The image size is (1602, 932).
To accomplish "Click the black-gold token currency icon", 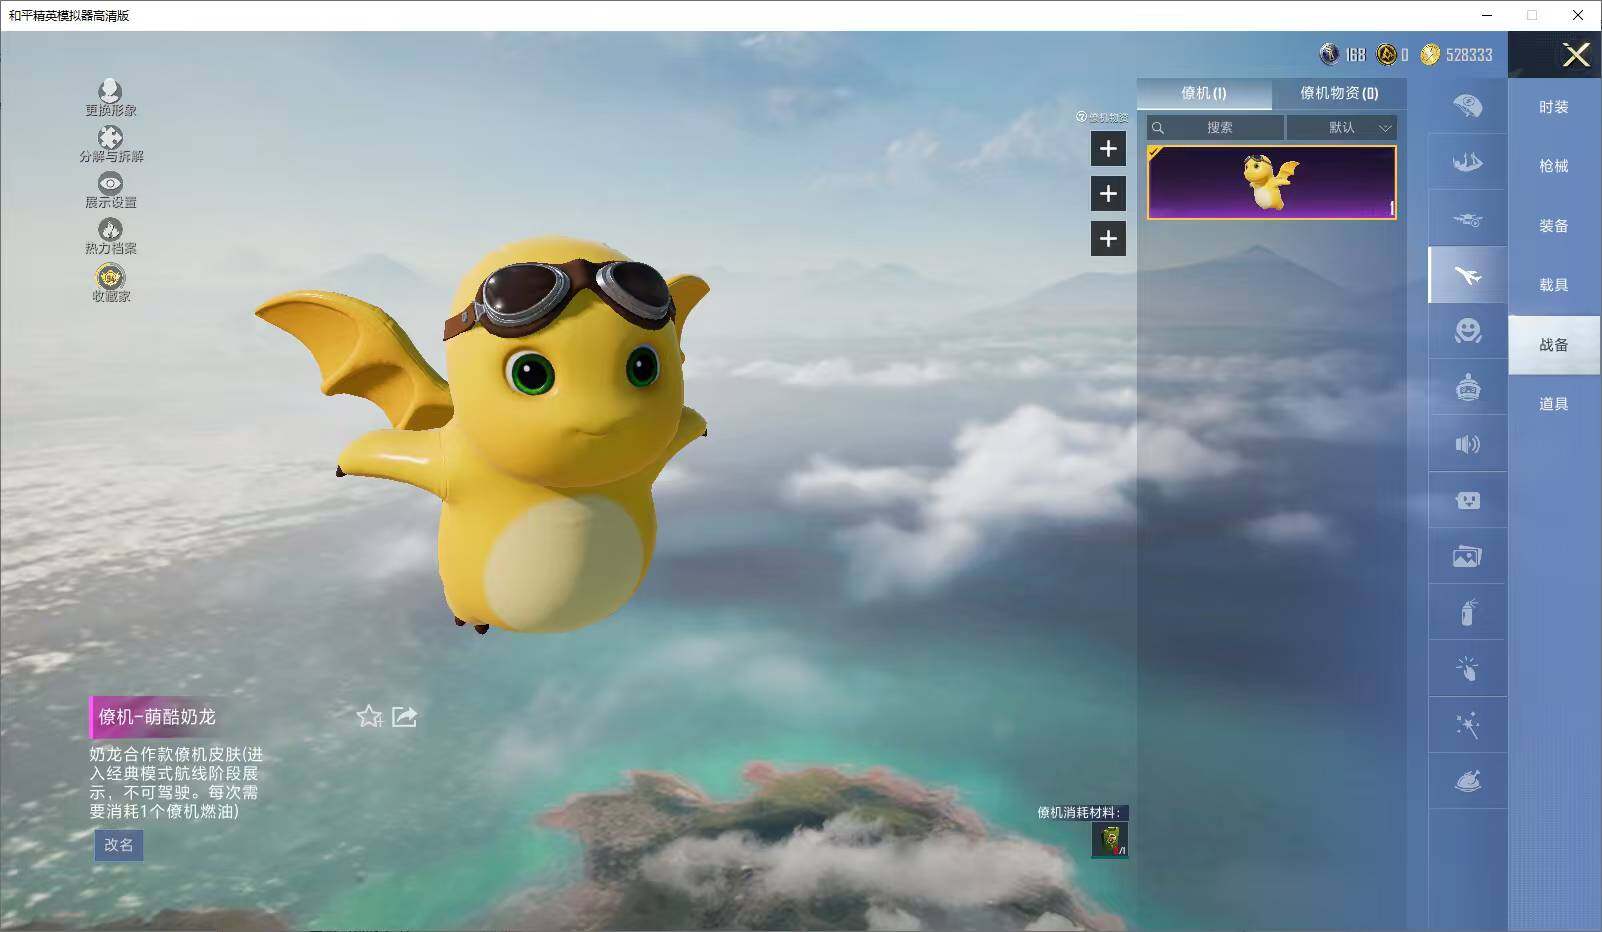I will coord(1386,55).
